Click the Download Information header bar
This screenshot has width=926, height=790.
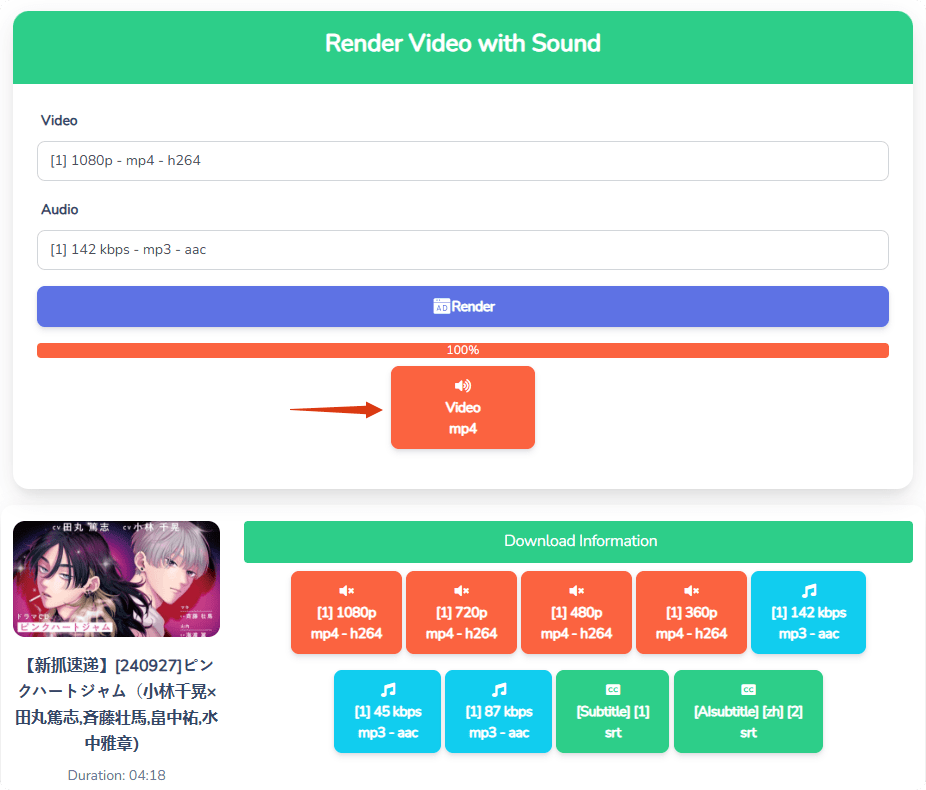[x=578, y=541]
